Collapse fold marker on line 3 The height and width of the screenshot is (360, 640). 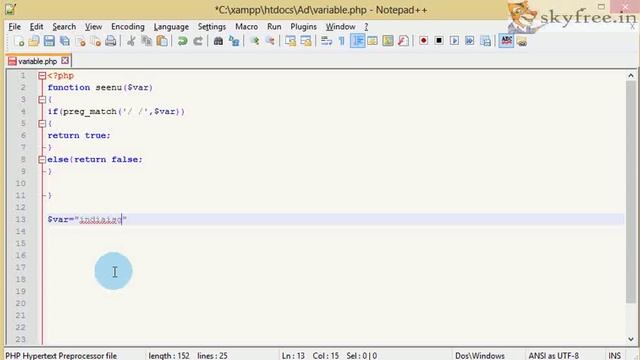click(42, 100)
